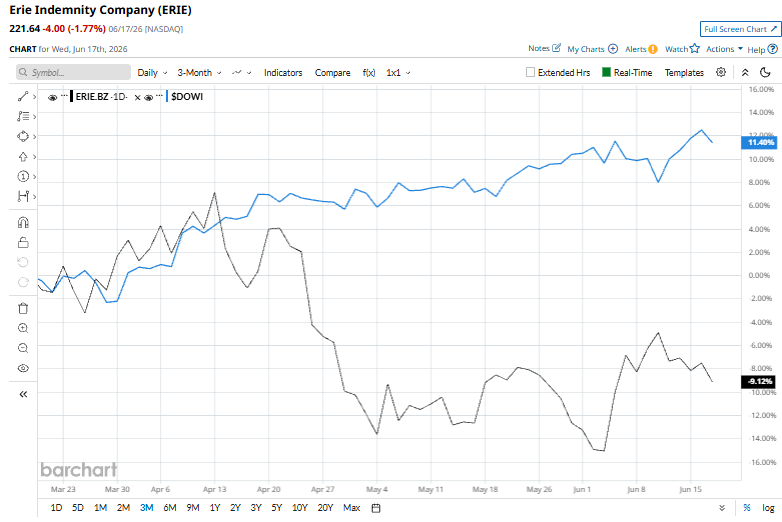
Task: Switch to dark mode moon icon
Action: click(765, 72)
